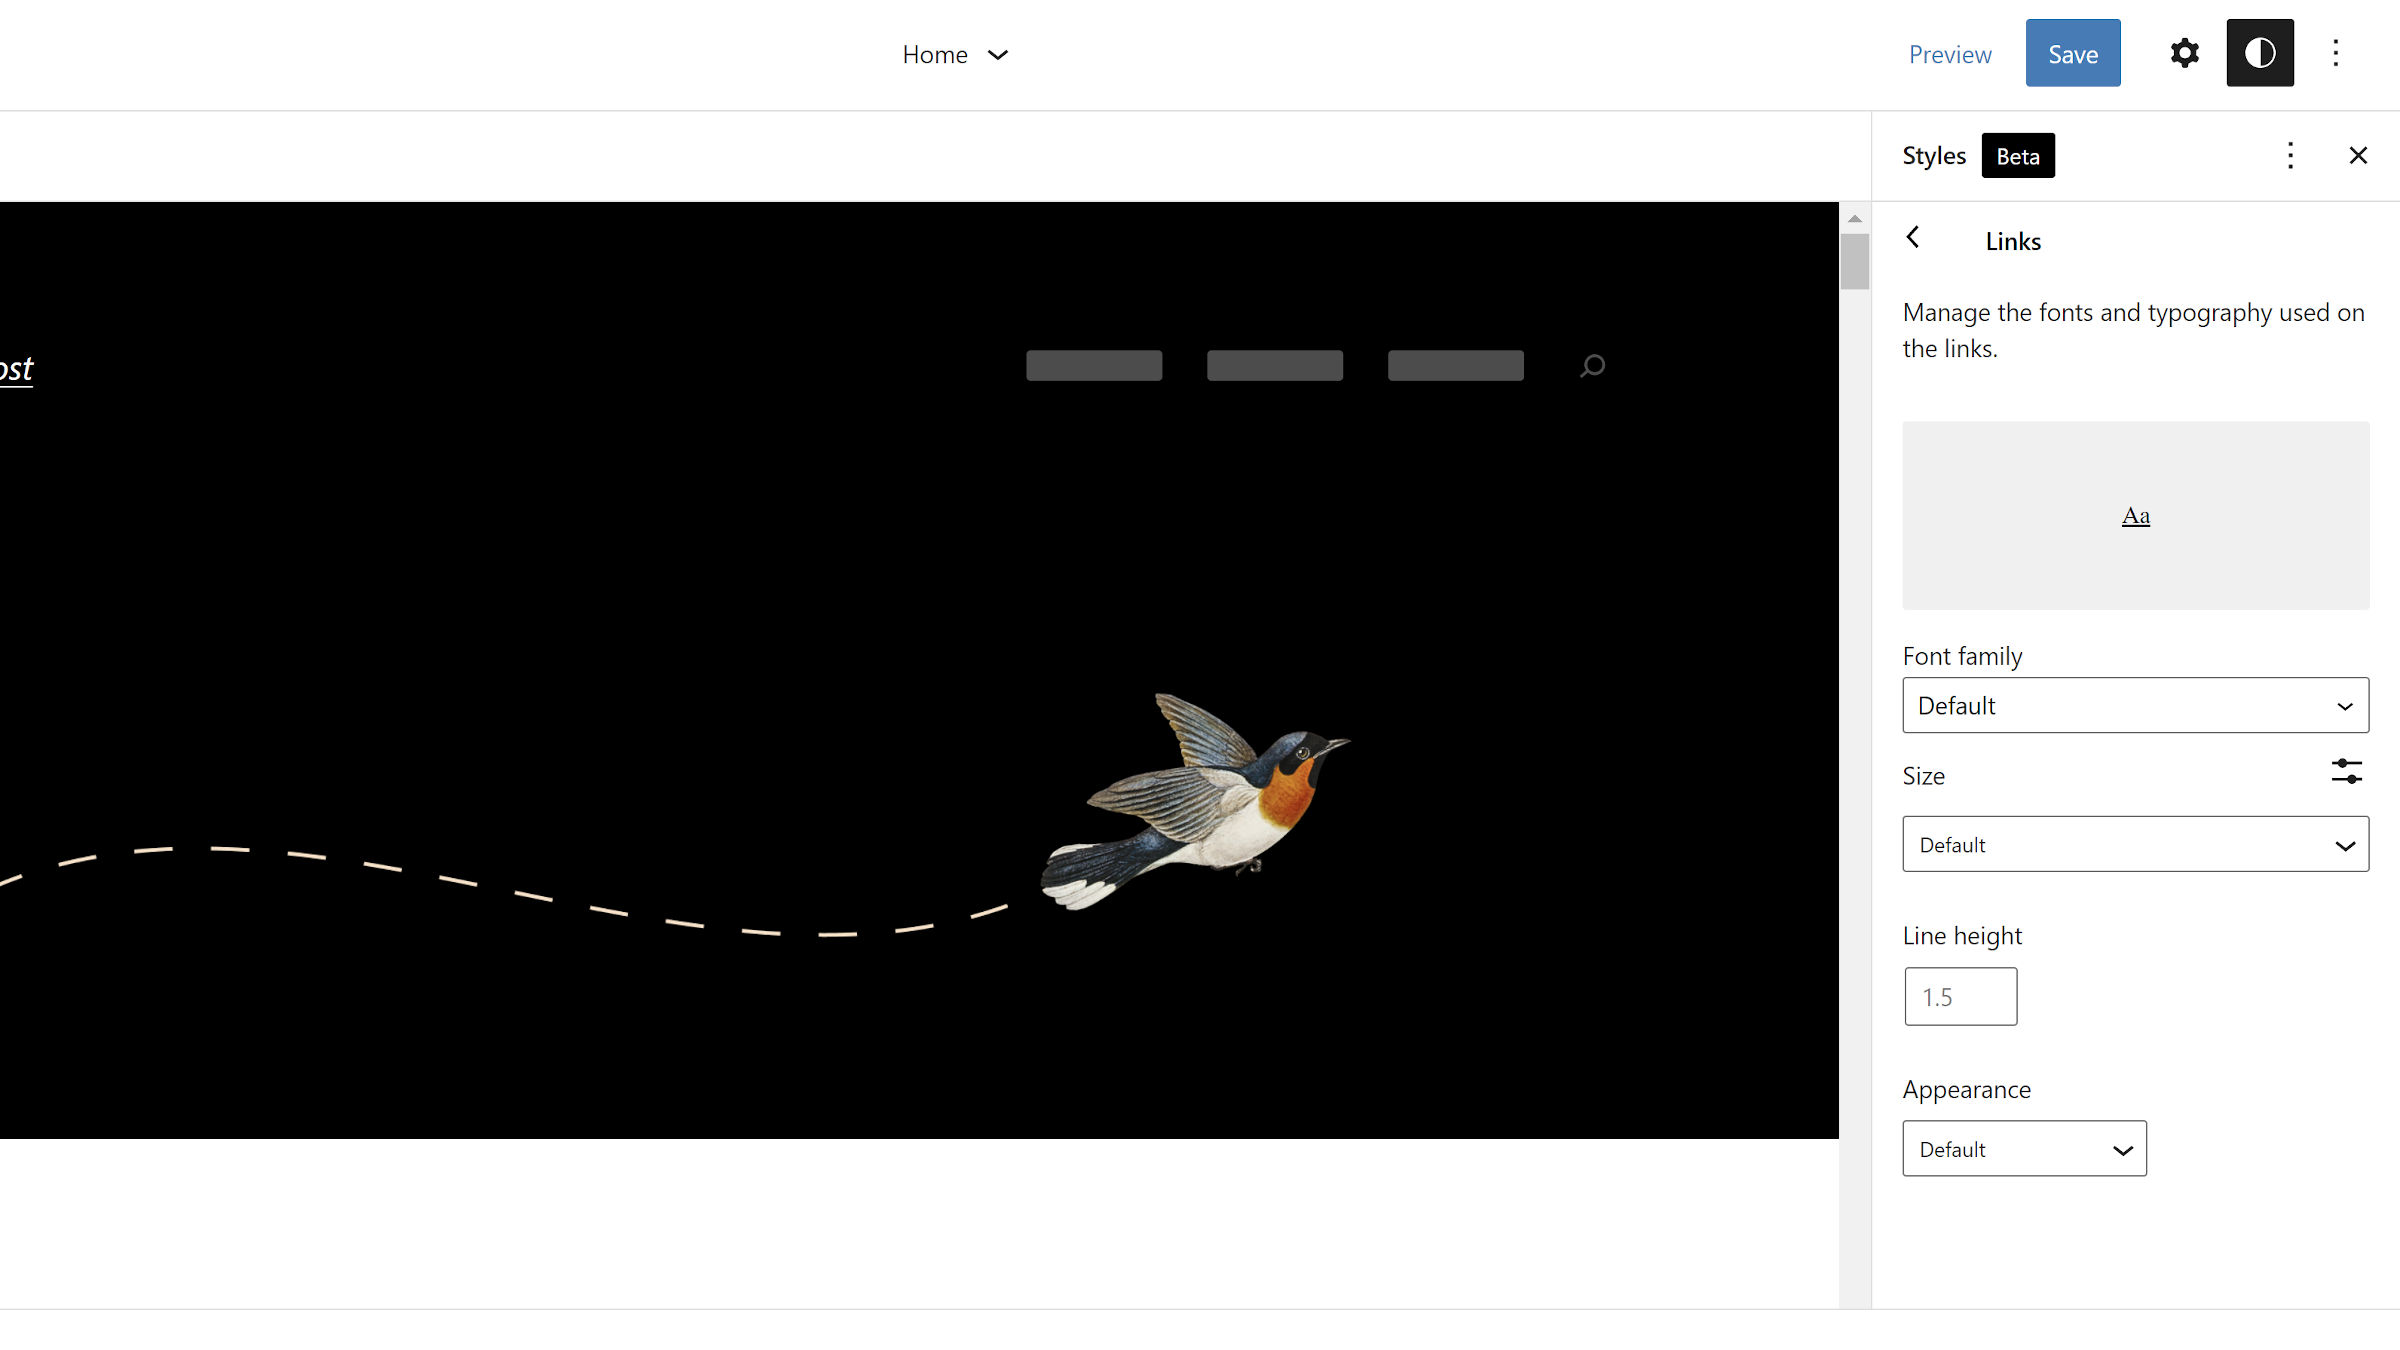Go back from the Links panel

[1913, 238]
